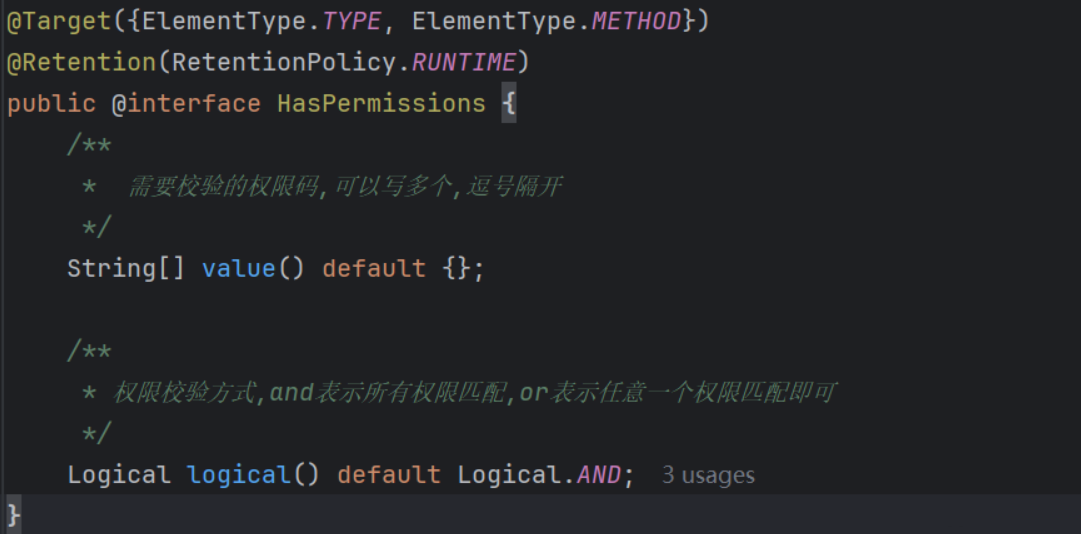Click the HasPermissions interface name

(x=381, y=103)
